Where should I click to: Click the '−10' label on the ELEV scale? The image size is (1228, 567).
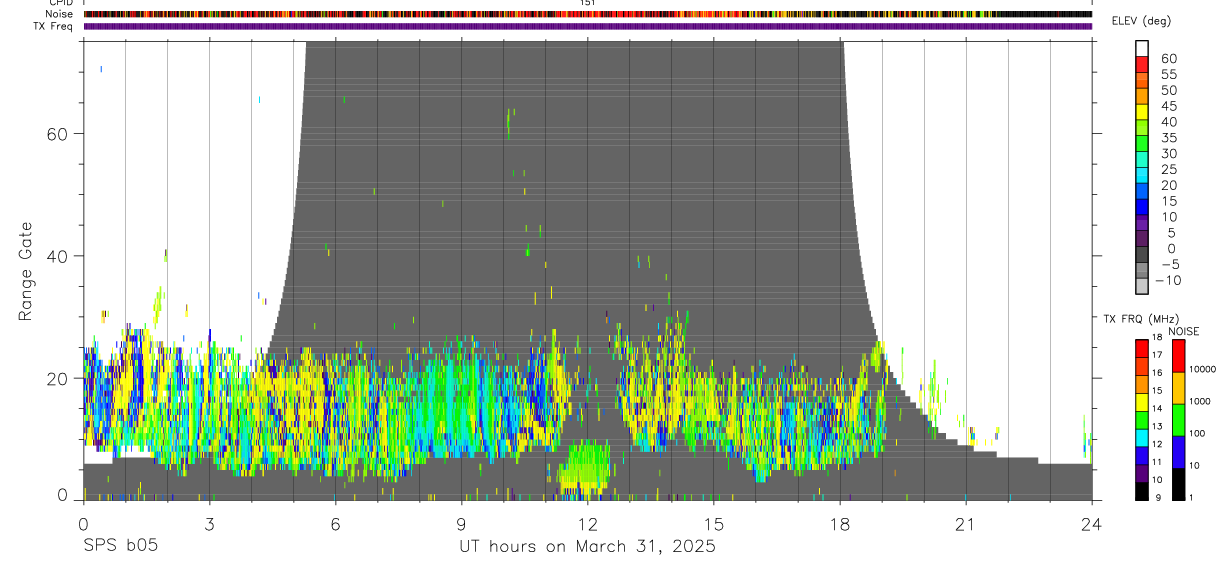1168,280
